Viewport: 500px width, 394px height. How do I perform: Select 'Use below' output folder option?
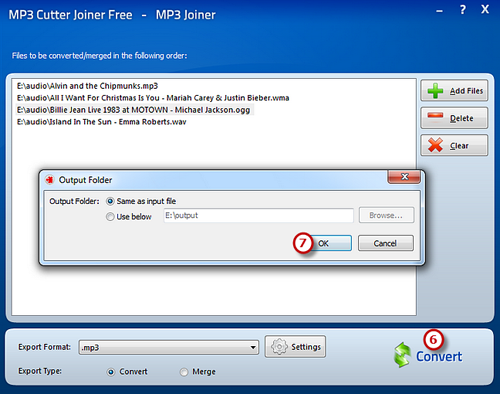point(110,217)
